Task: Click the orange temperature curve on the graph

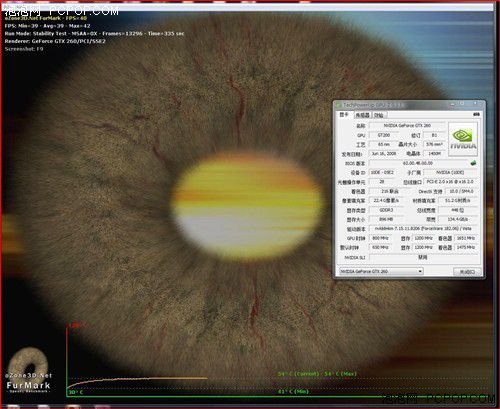Action: click(137, 380)
